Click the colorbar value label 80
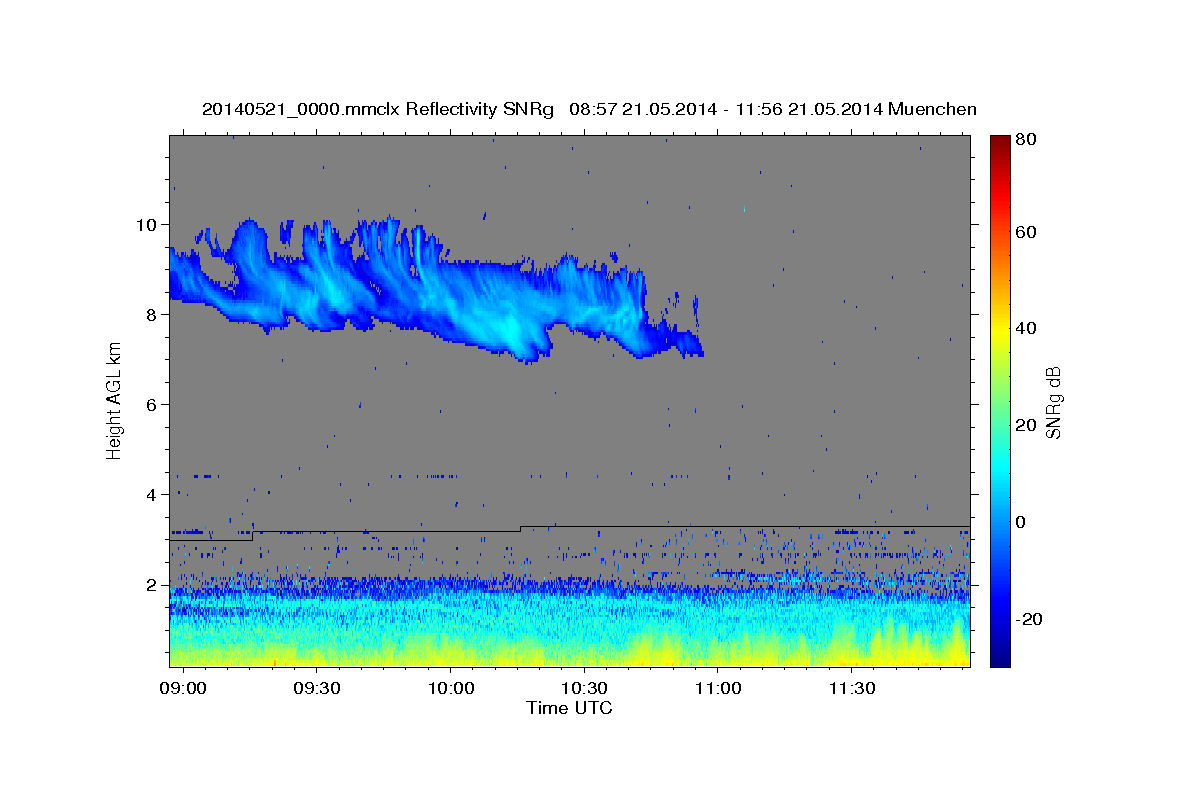The width and height of the screenshot is (1200, 800). 1026,140
